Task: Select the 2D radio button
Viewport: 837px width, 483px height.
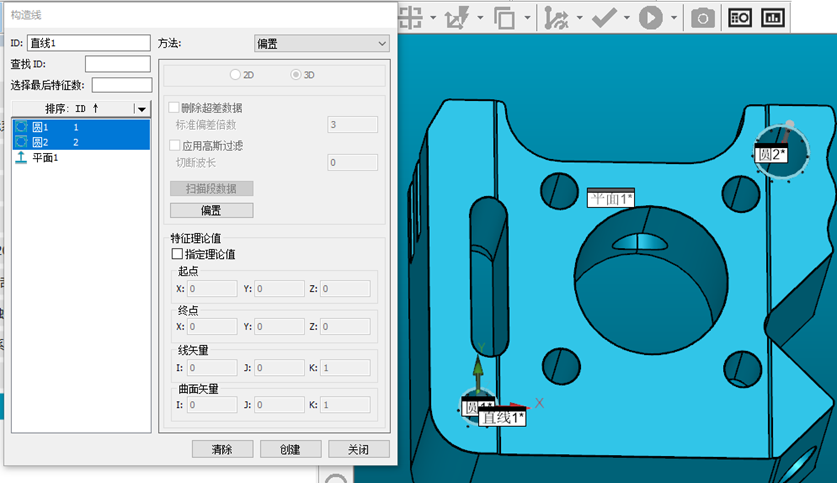Action: (x=236, y=75)
